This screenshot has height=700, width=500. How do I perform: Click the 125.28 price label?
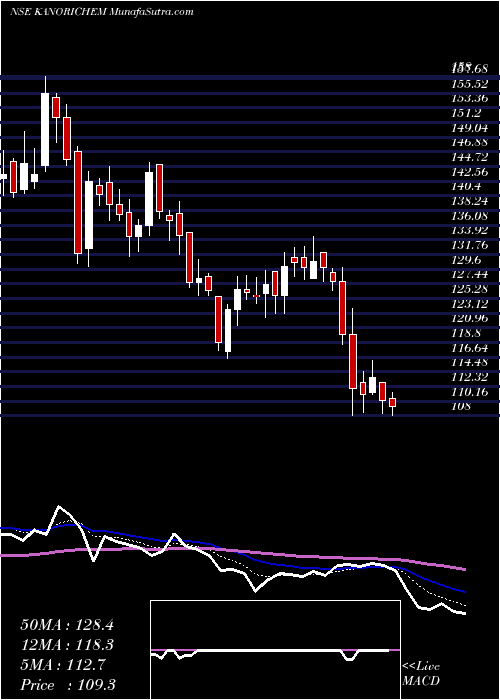pos(469,289)
